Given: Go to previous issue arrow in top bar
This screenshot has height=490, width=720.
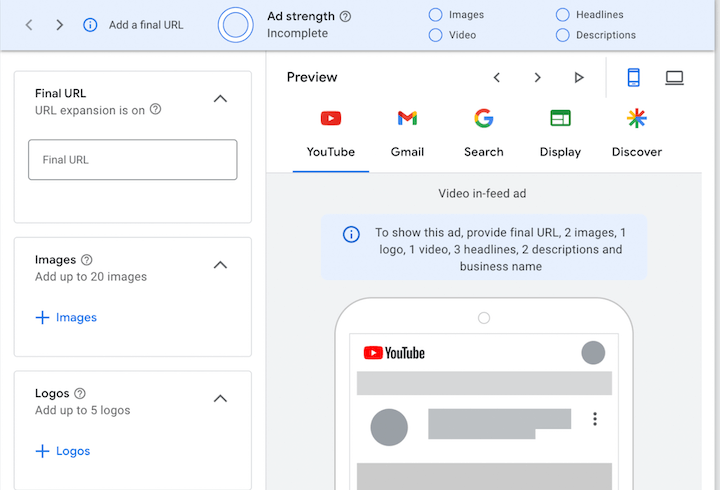Looking at the screenshot, I should click(29, 25).
